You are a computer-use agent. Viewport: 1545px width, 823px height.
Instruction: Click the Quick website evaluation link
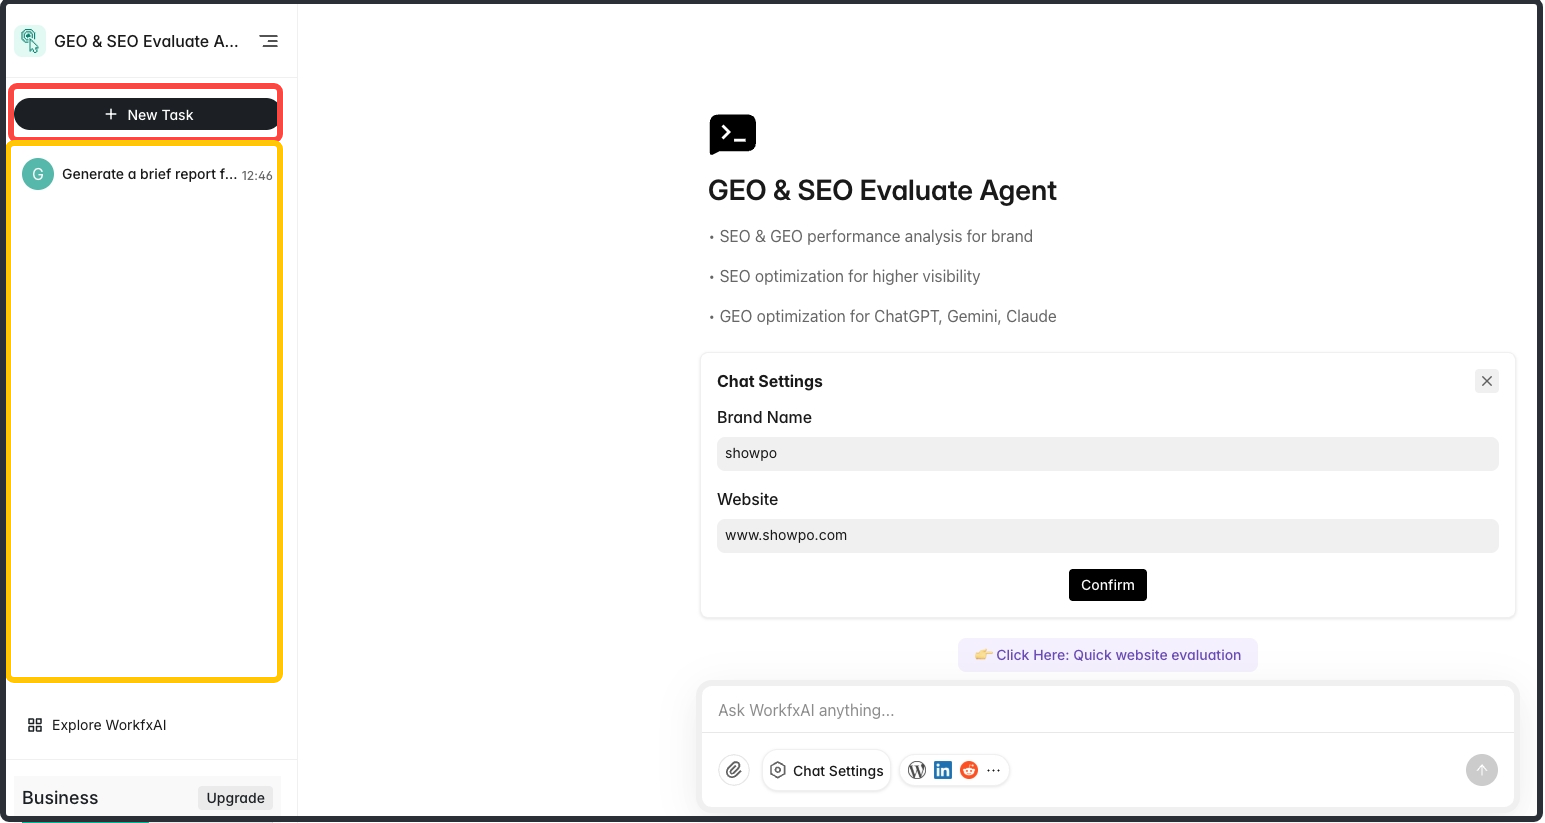coord(1108,655)
